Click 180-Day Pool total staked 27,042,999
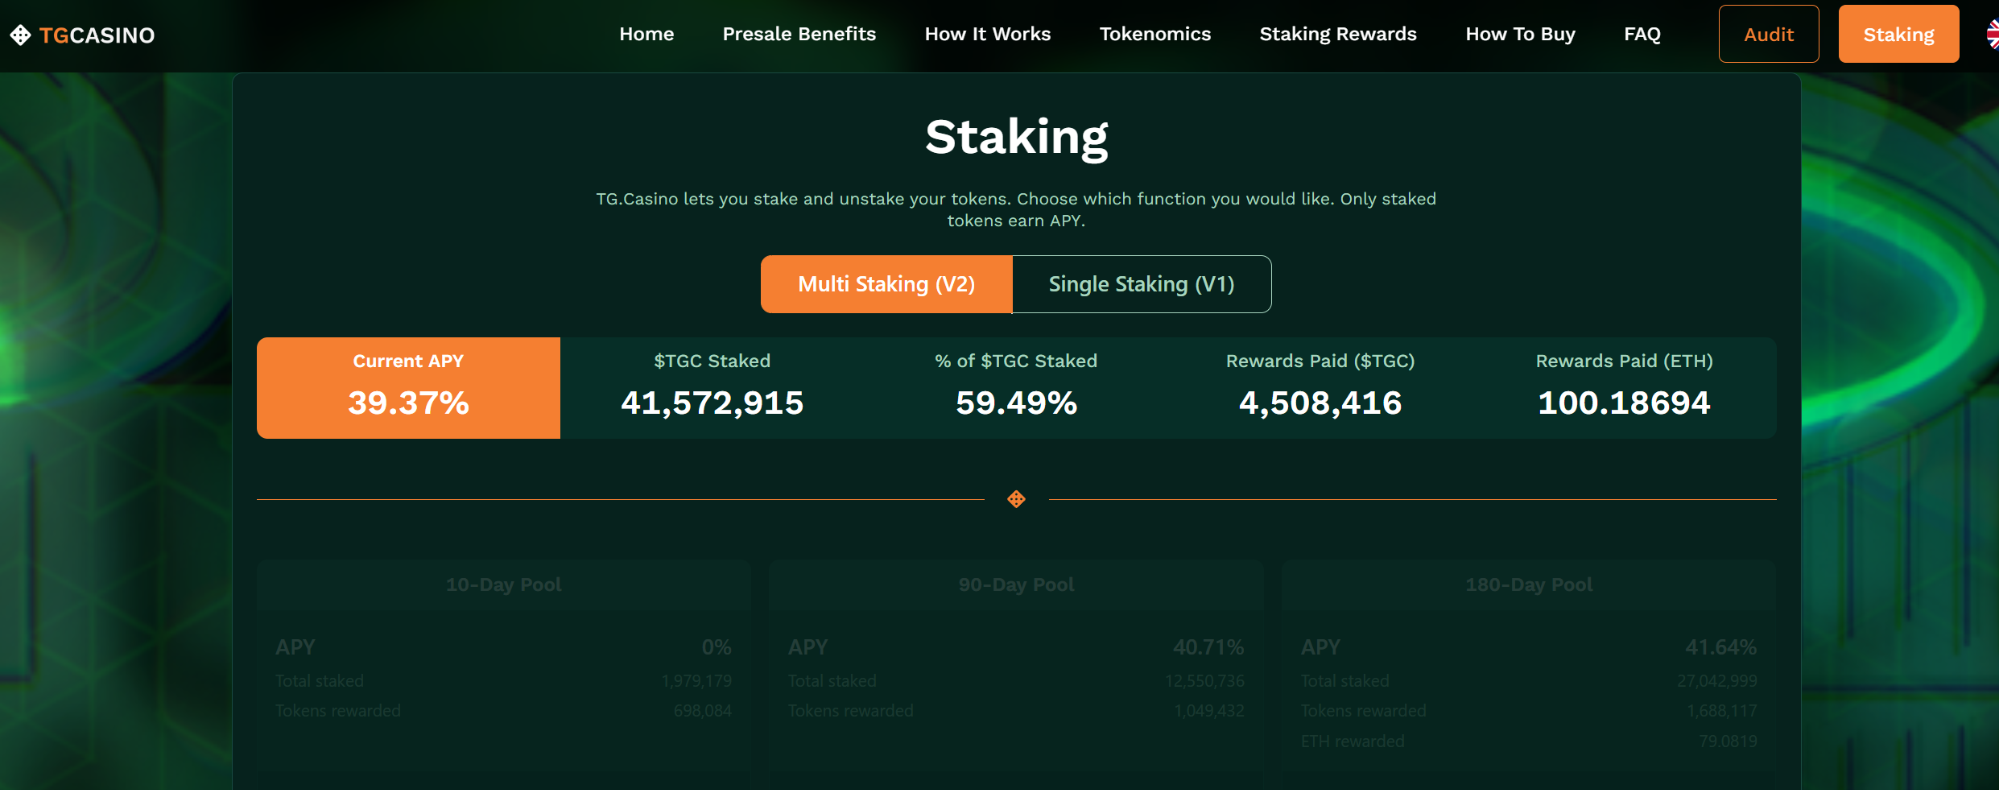The width and height of the screenshot is (1999, 790). [1717, 681]
